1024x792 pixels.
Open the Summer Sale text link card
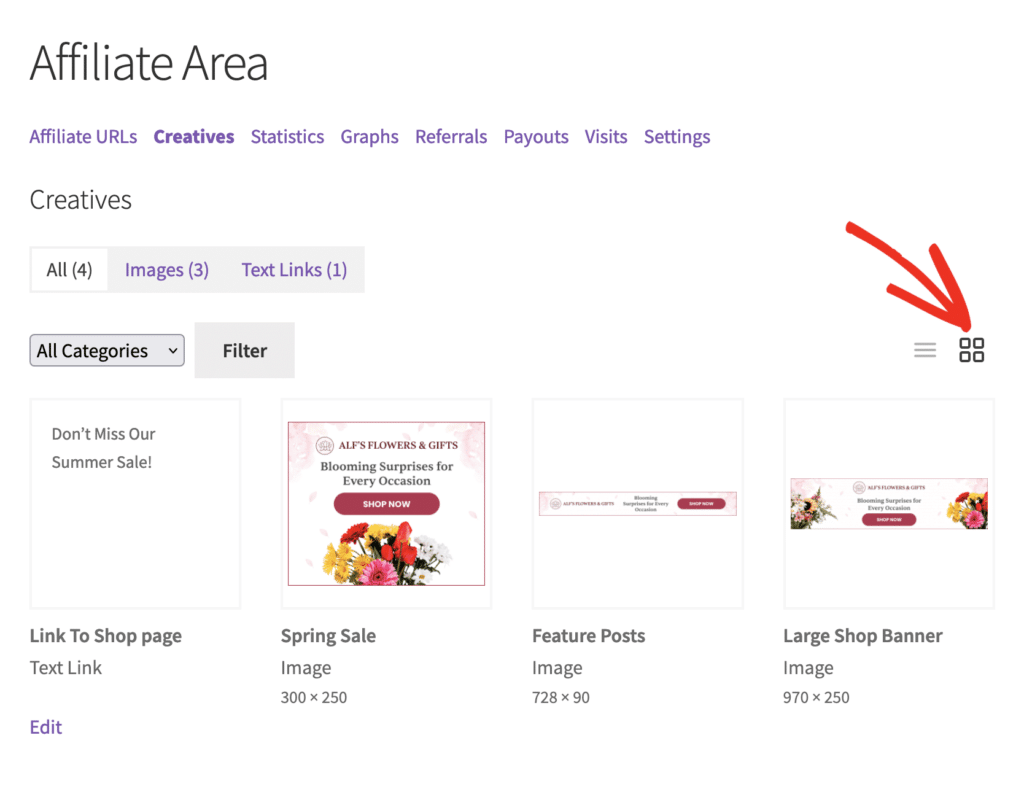pyautogui.click(x=135, y=504)
